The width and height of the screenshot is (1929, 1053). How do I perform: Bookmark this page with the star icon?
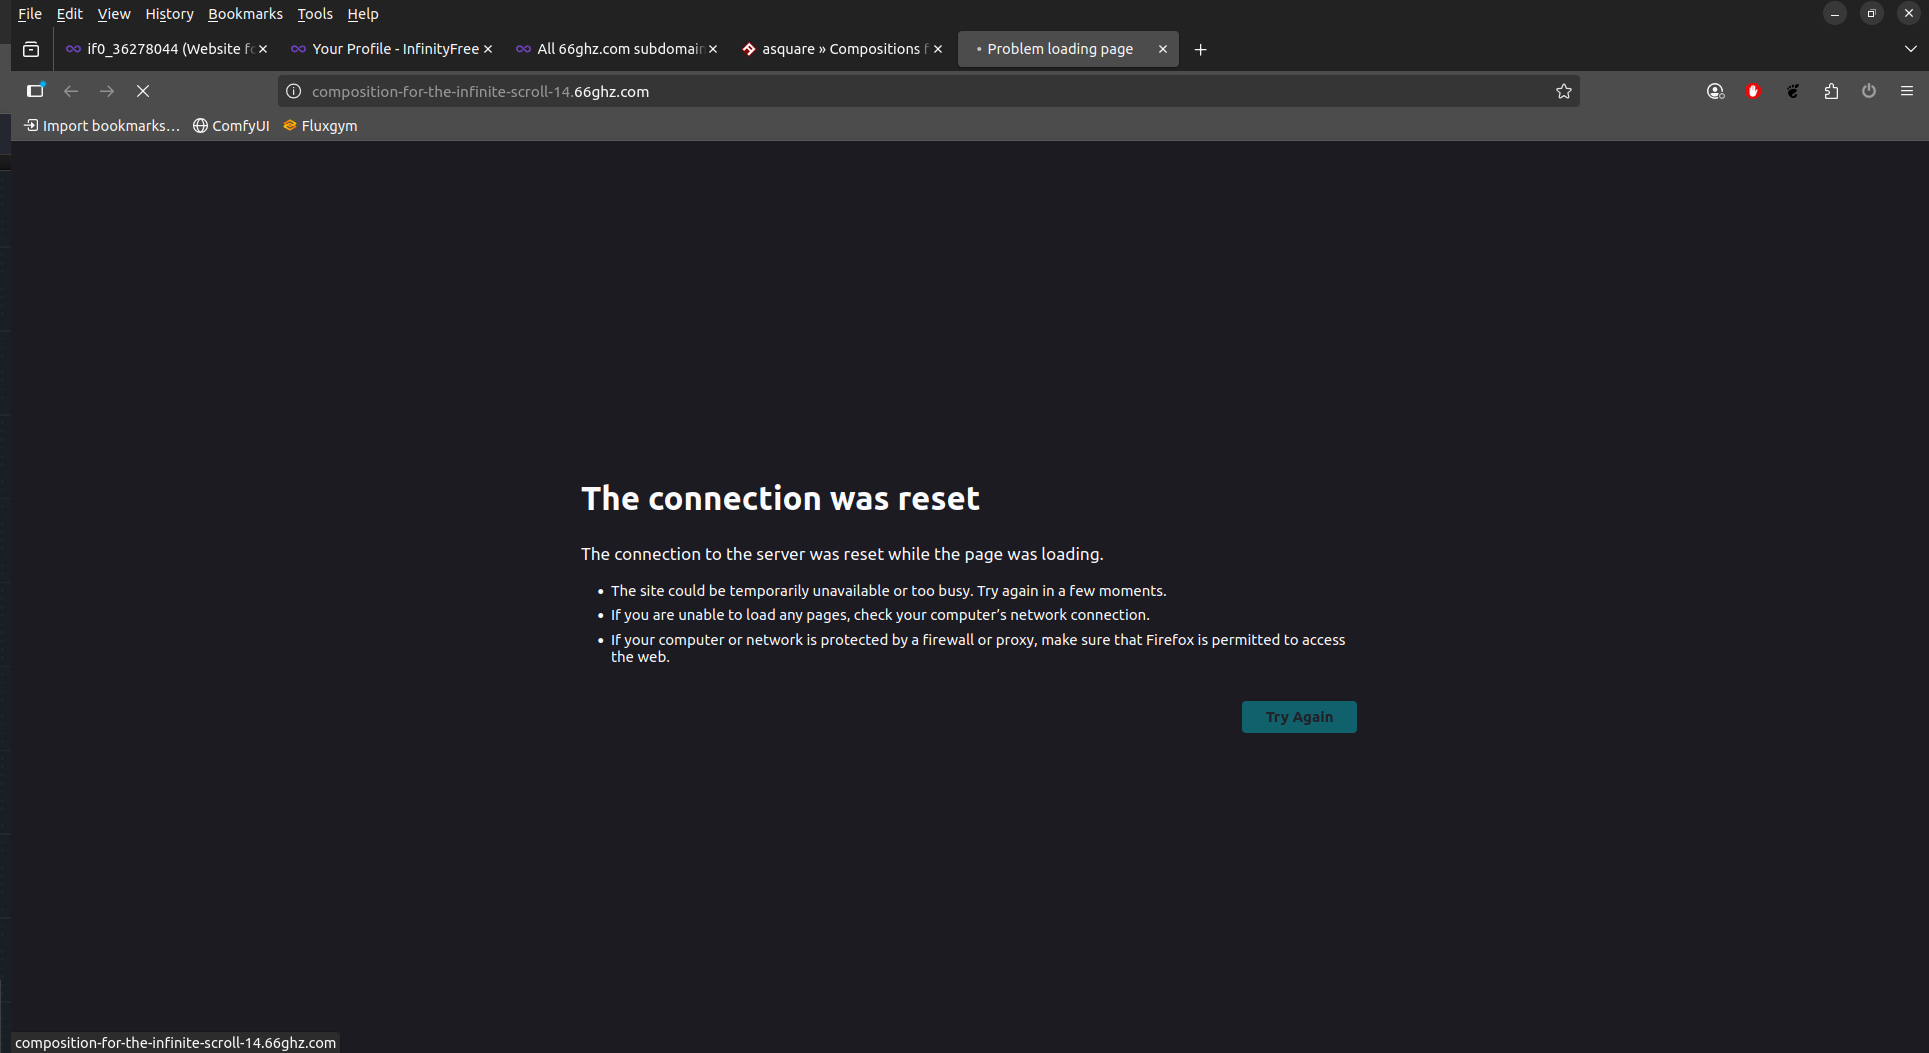(1564, 91)
